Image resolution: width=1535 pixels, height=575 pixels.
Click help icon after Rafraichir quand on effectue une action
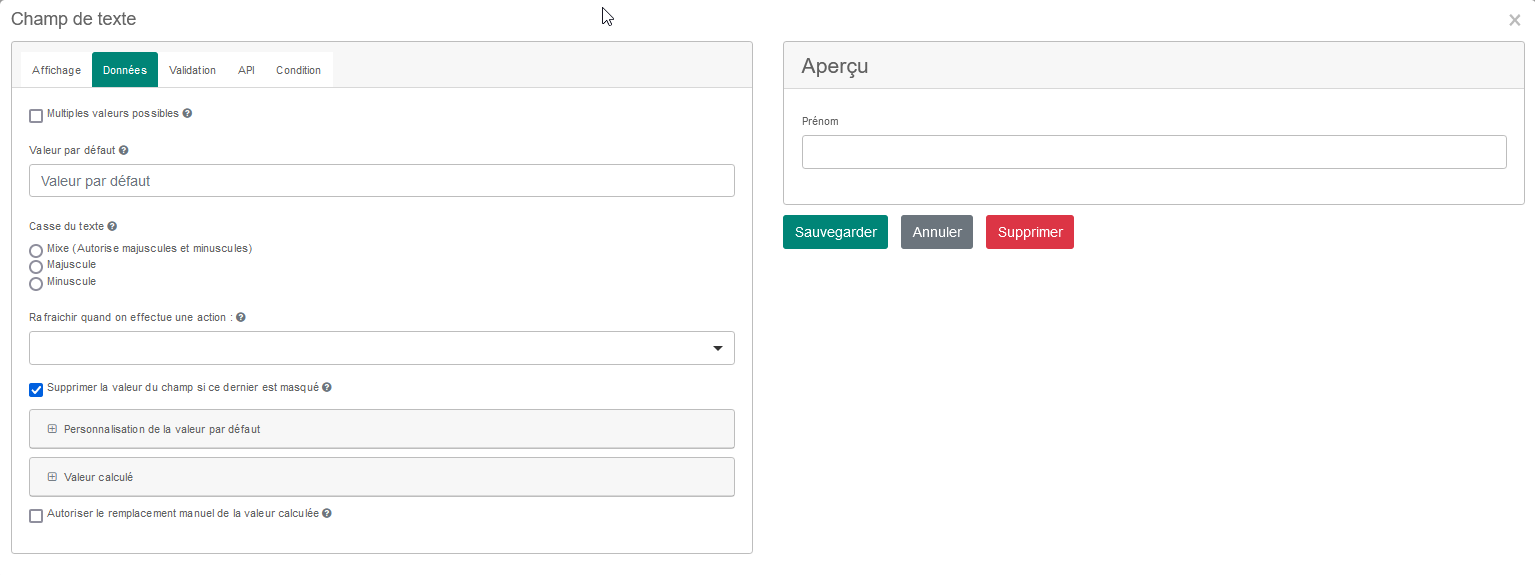[240, 317]
